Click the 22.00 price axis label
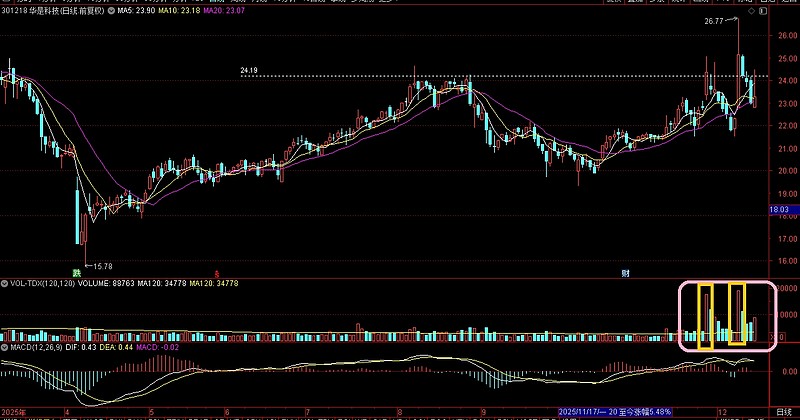 coord(788,126)
